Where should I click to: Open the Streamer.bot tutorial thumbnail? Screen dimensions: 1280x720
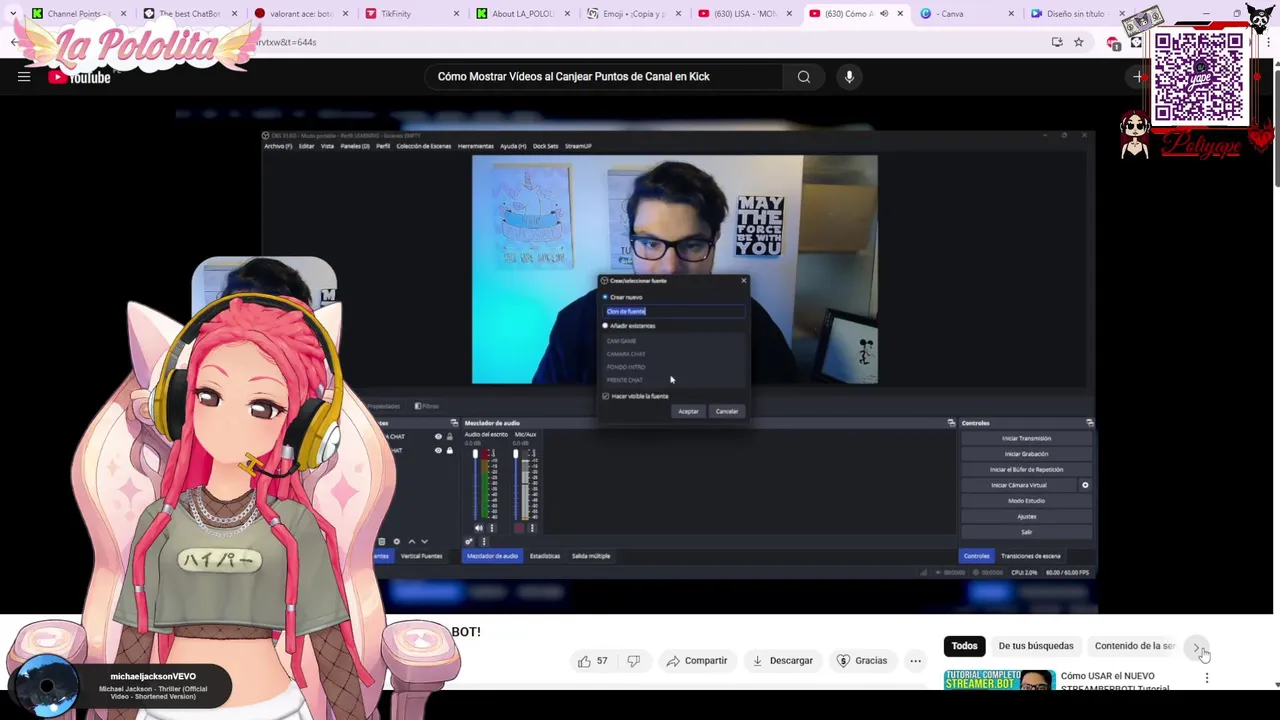[999, 679]
